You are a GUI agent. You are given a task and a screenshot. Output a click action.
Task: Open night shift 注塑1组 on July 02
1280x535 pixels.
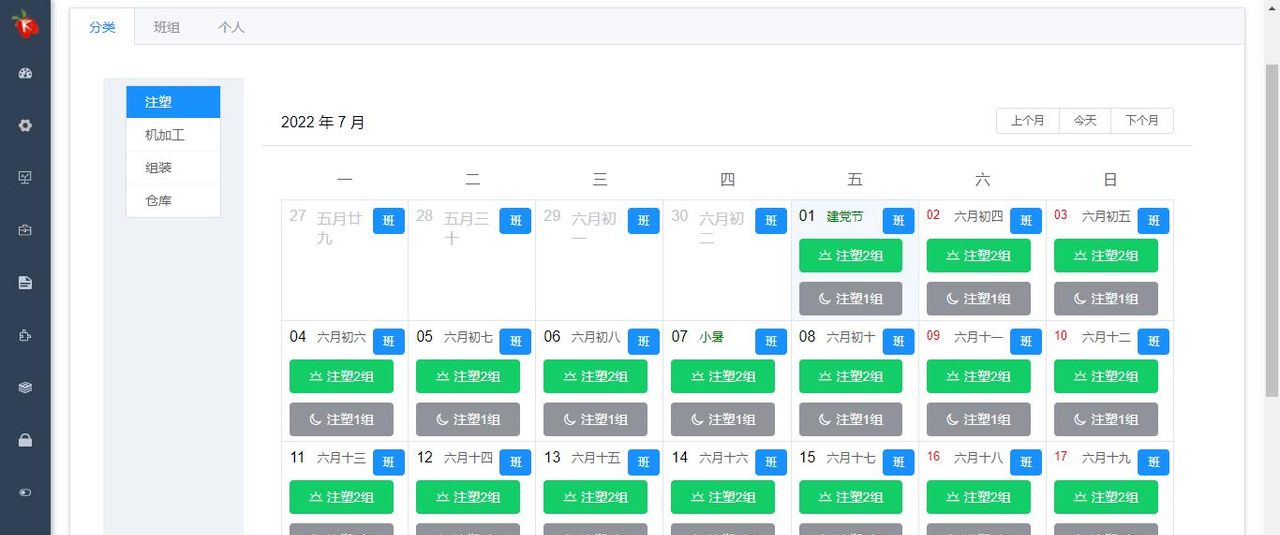[x=978, y=298]
